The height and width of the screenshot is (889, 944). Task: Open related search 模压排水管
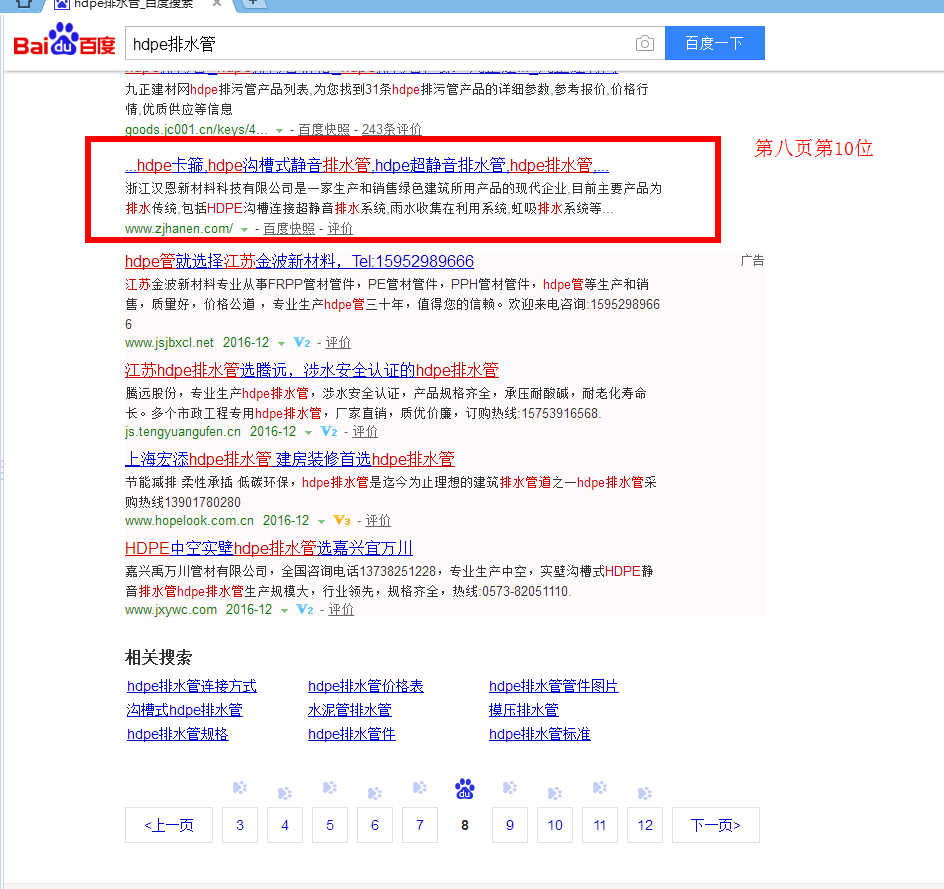524,710
